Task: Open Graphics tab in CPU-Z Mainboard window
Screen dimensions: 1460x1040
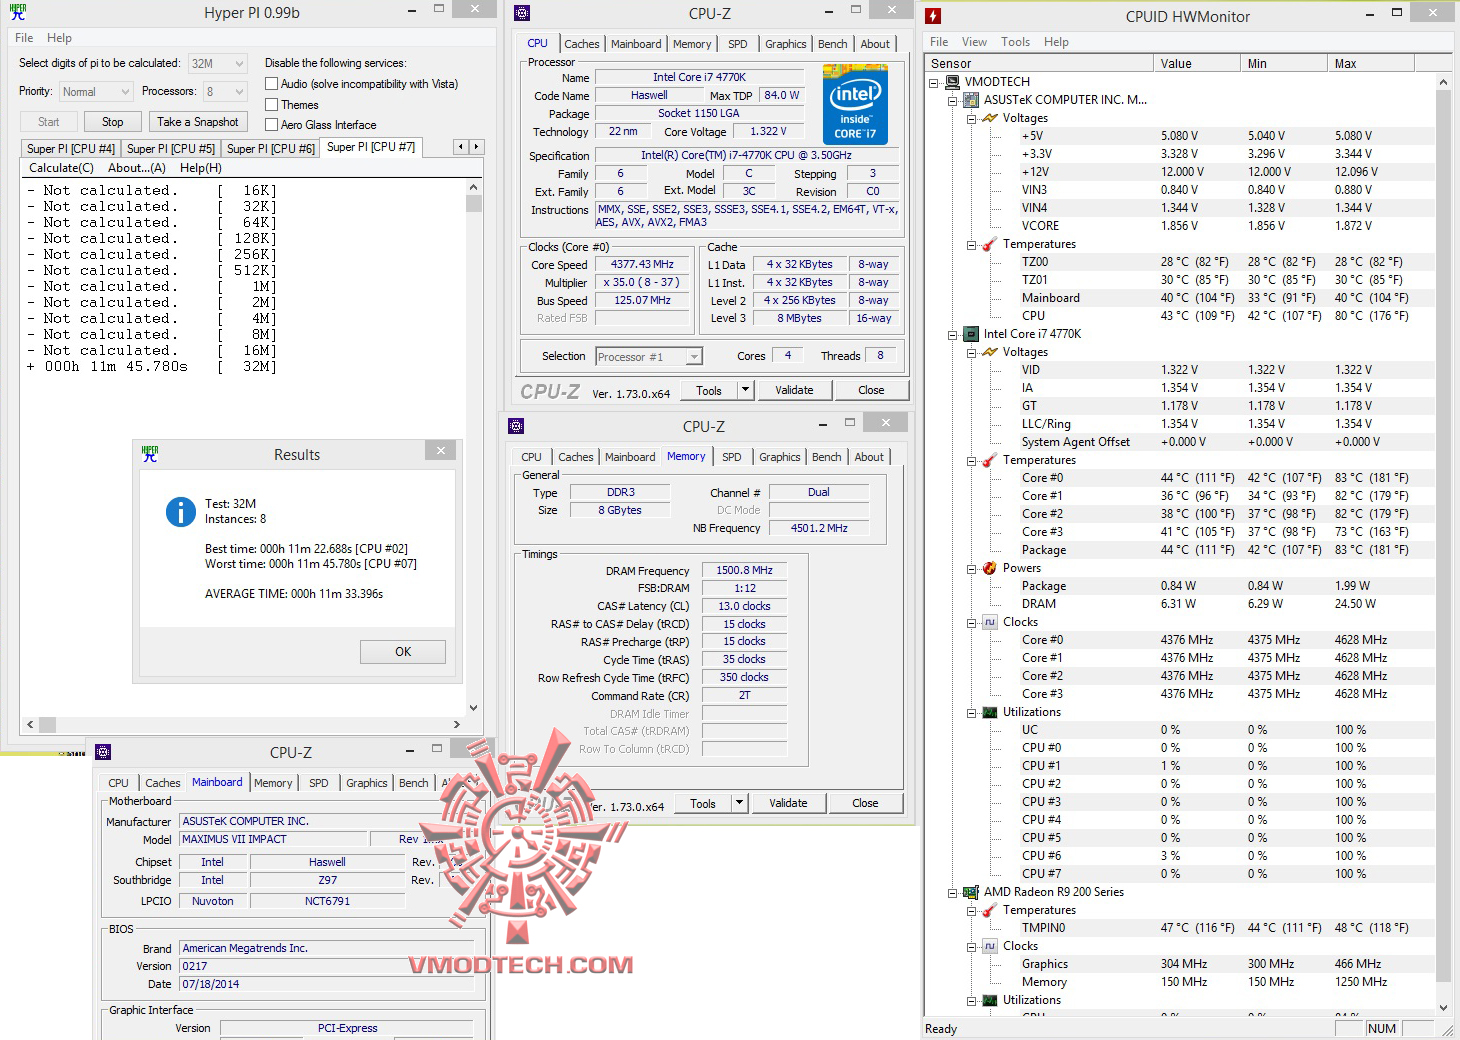Action: point(366,783)
